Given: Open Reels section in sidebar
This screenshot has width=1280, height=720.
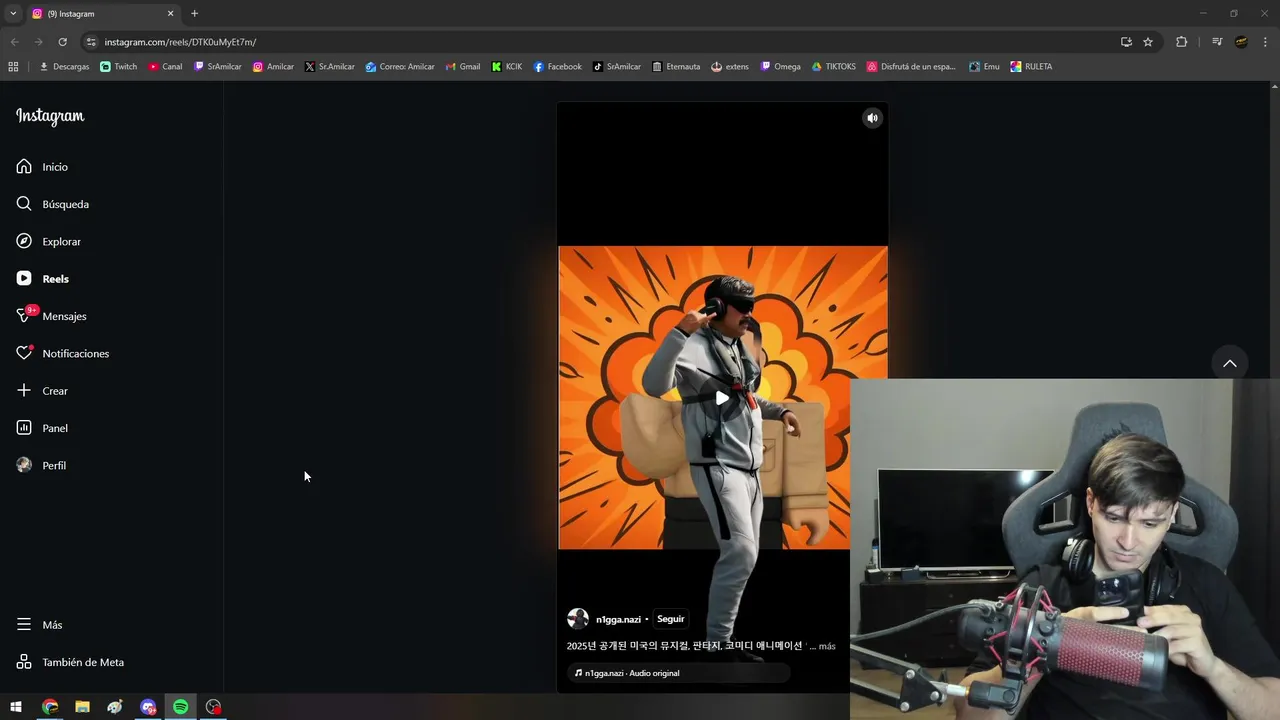Looking at the screenshot, I should (x=42, y=279).
